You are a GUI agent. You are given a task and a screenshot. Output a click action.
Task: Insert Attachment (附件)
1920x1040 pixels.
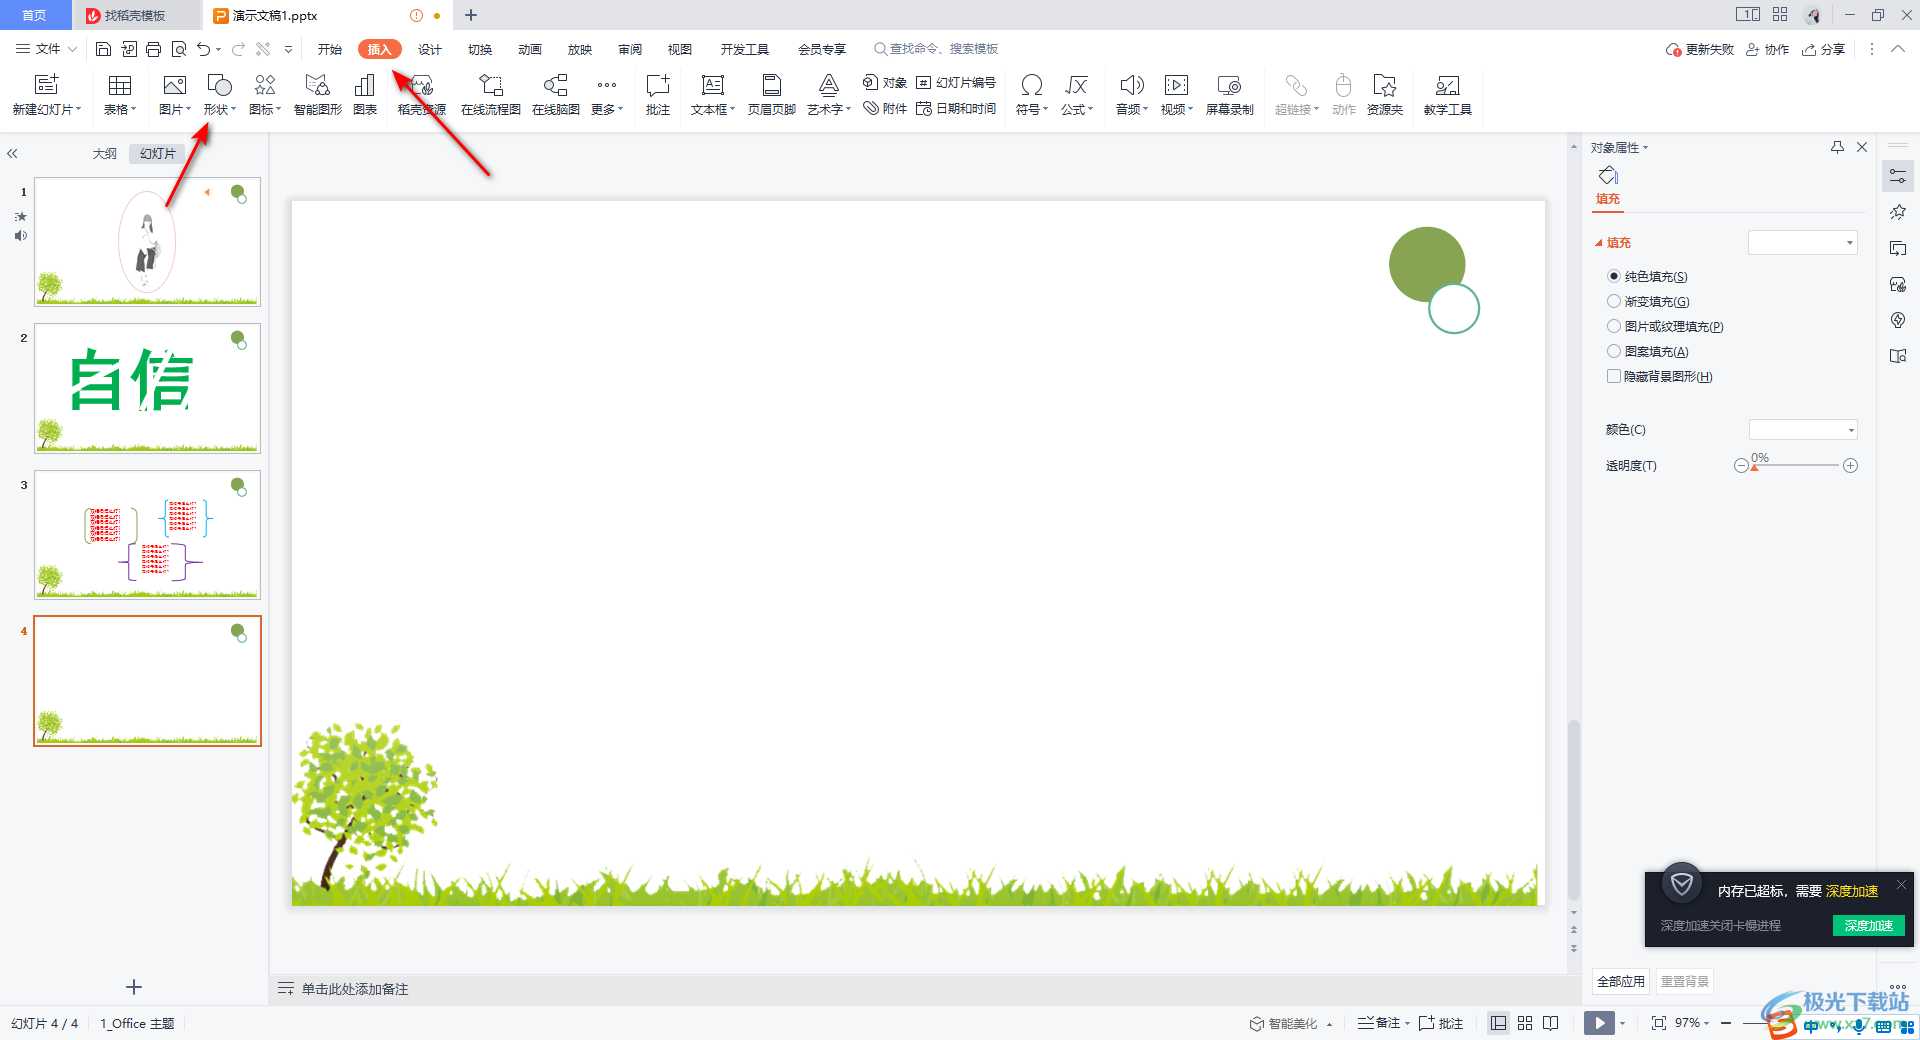pos(885,108)
